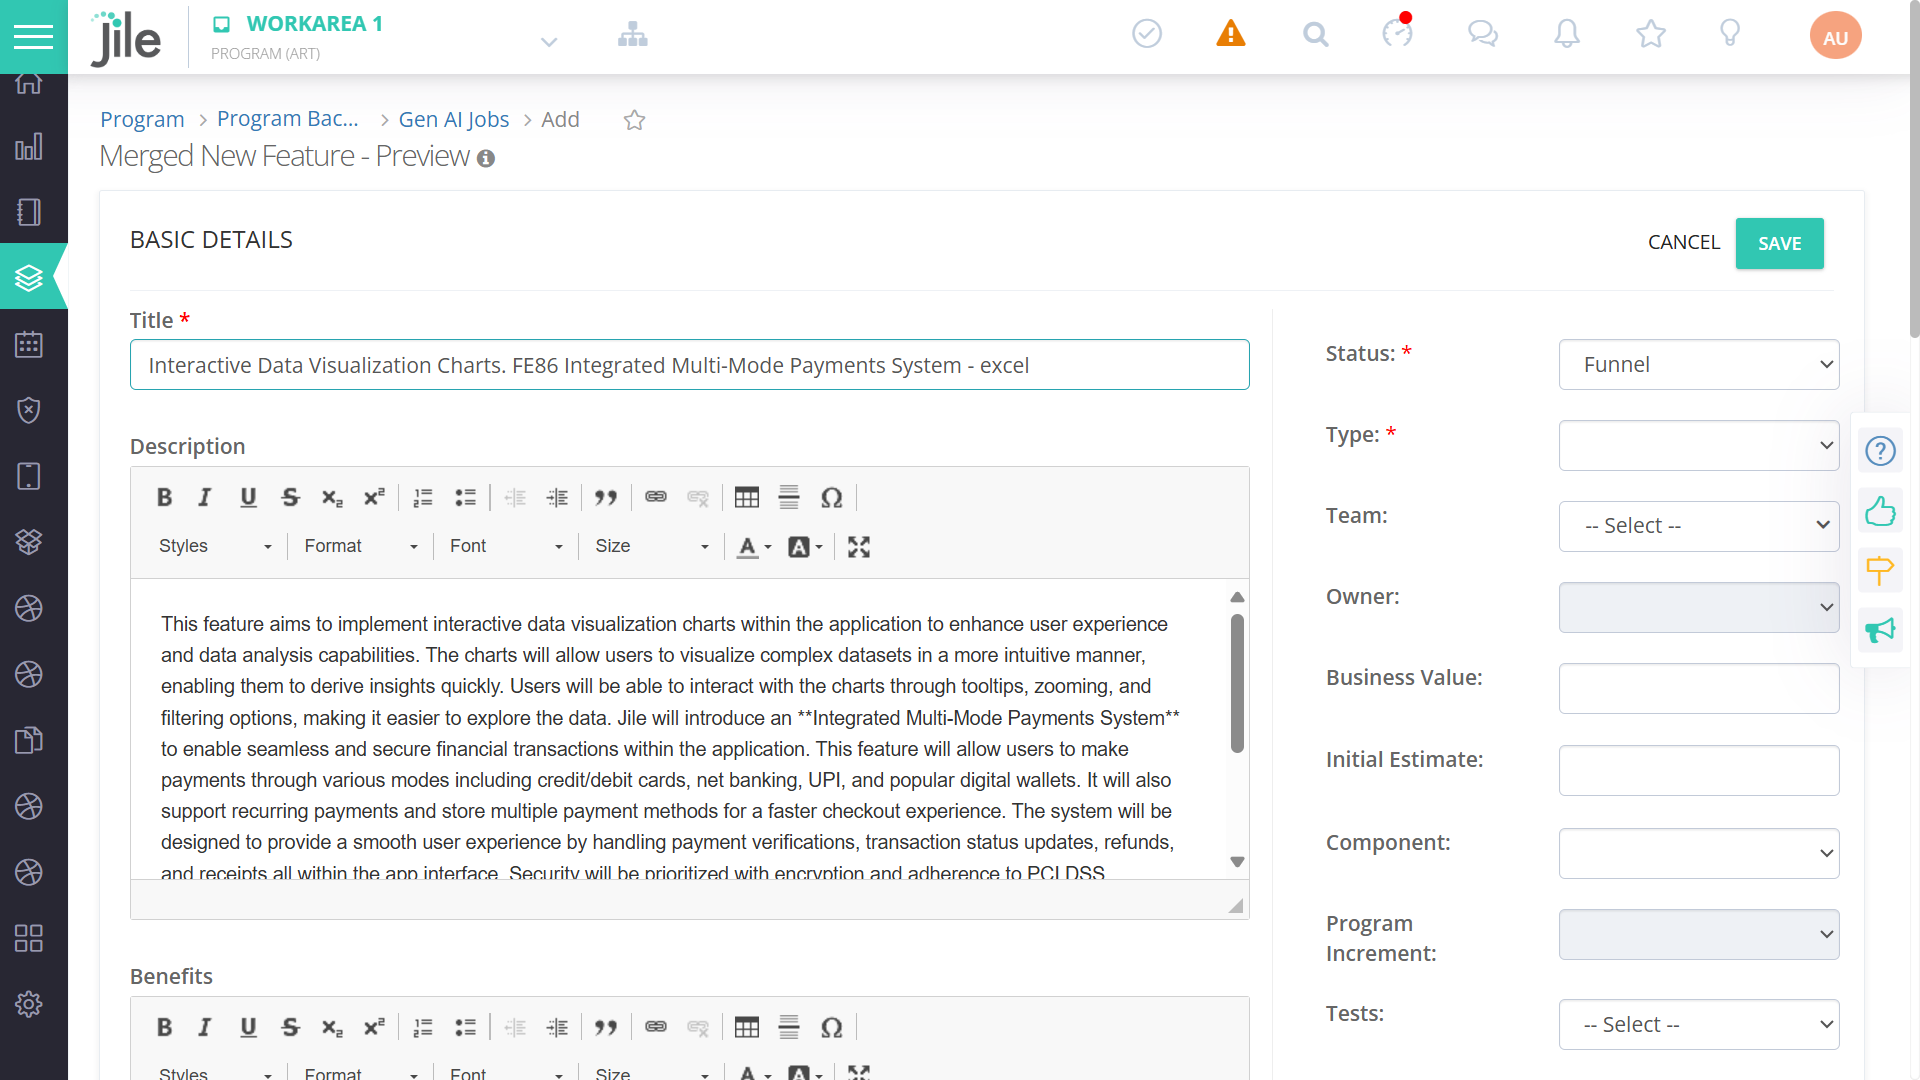Image resolution: width=1920 pixels, height=1080 pixels.
Task: Focus the Business Value field
Action: tap(1699, 689)
